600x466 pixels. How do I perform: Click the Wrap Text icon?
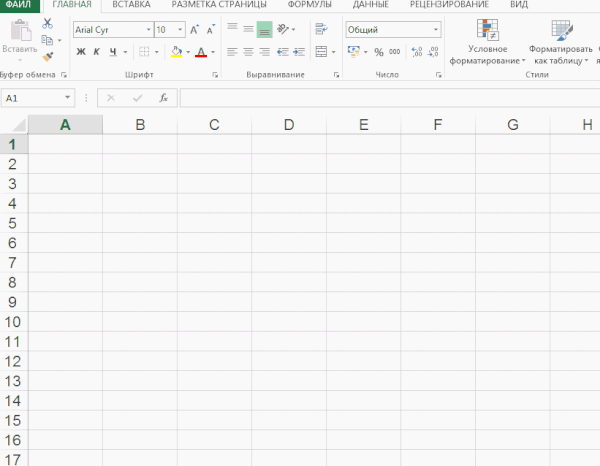coord(321,29)
